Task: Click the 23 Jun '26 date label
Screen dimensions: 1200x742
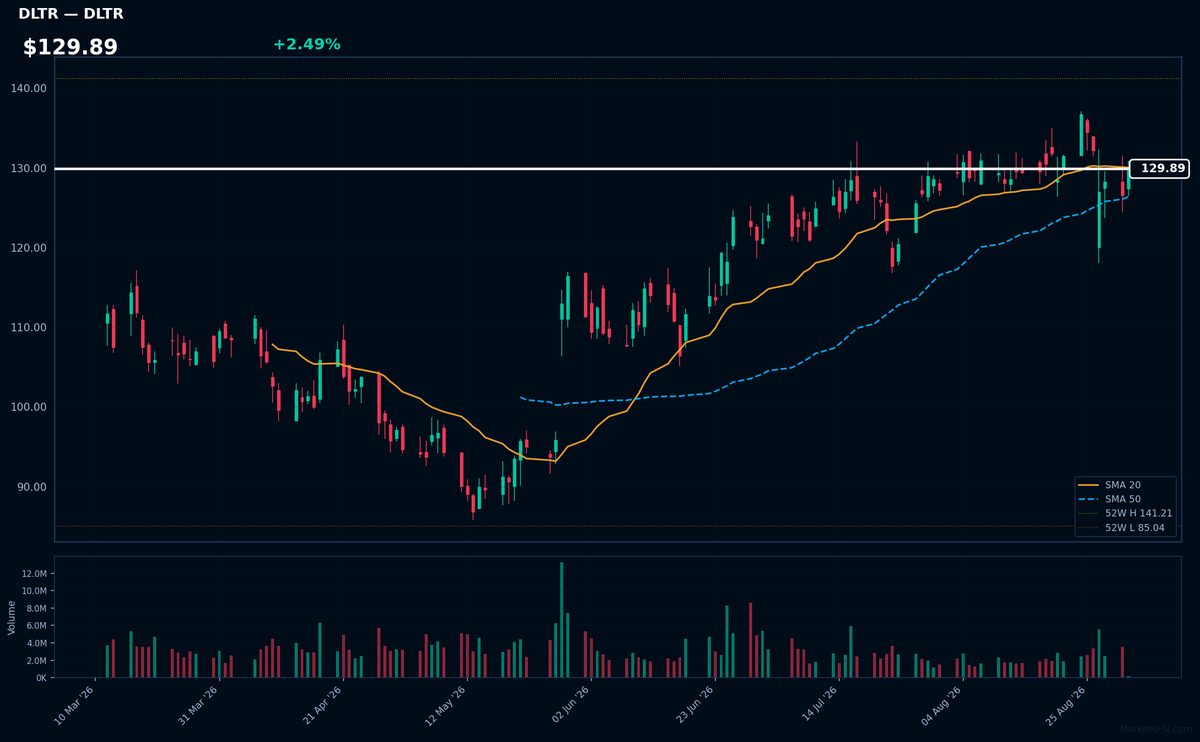Action: [693, 706]
